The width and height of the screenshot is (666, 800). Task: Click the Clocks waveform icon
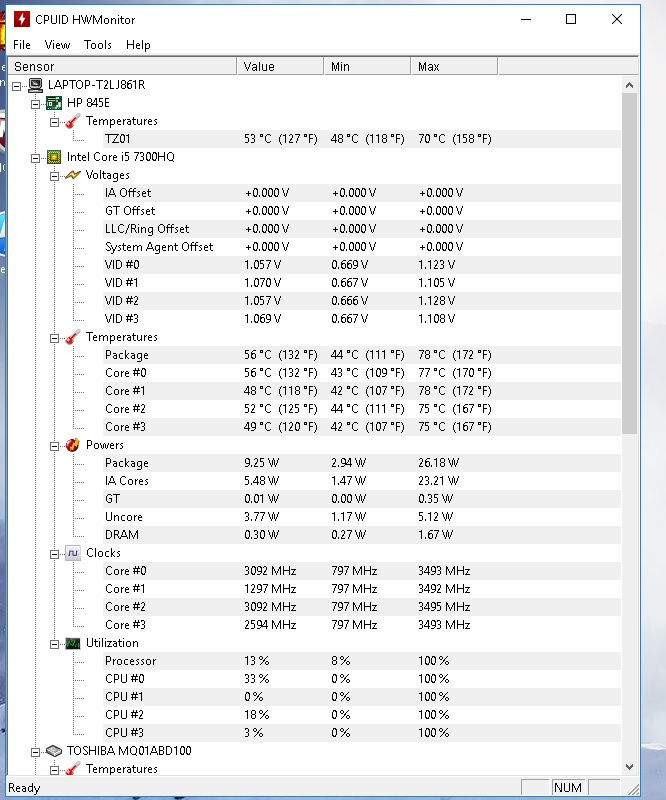coord(73,553)
